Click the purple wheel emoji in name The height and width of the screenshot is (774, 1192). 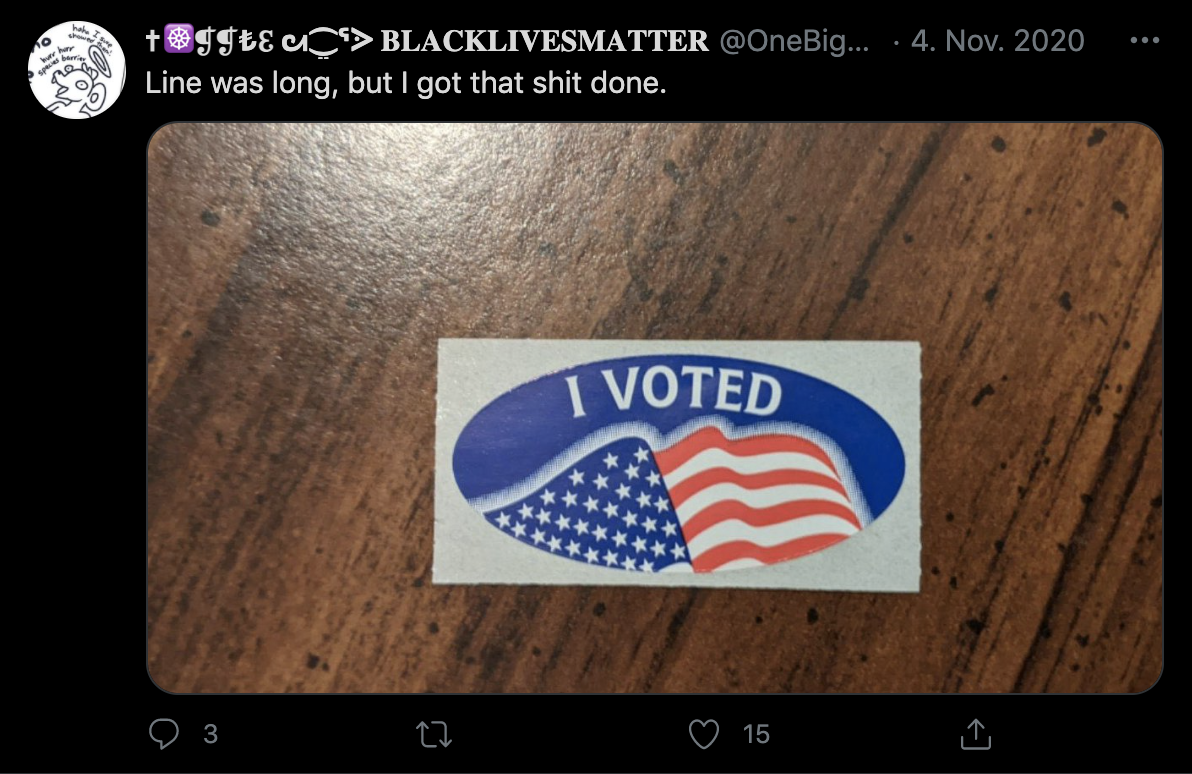[x=179, y=39]
